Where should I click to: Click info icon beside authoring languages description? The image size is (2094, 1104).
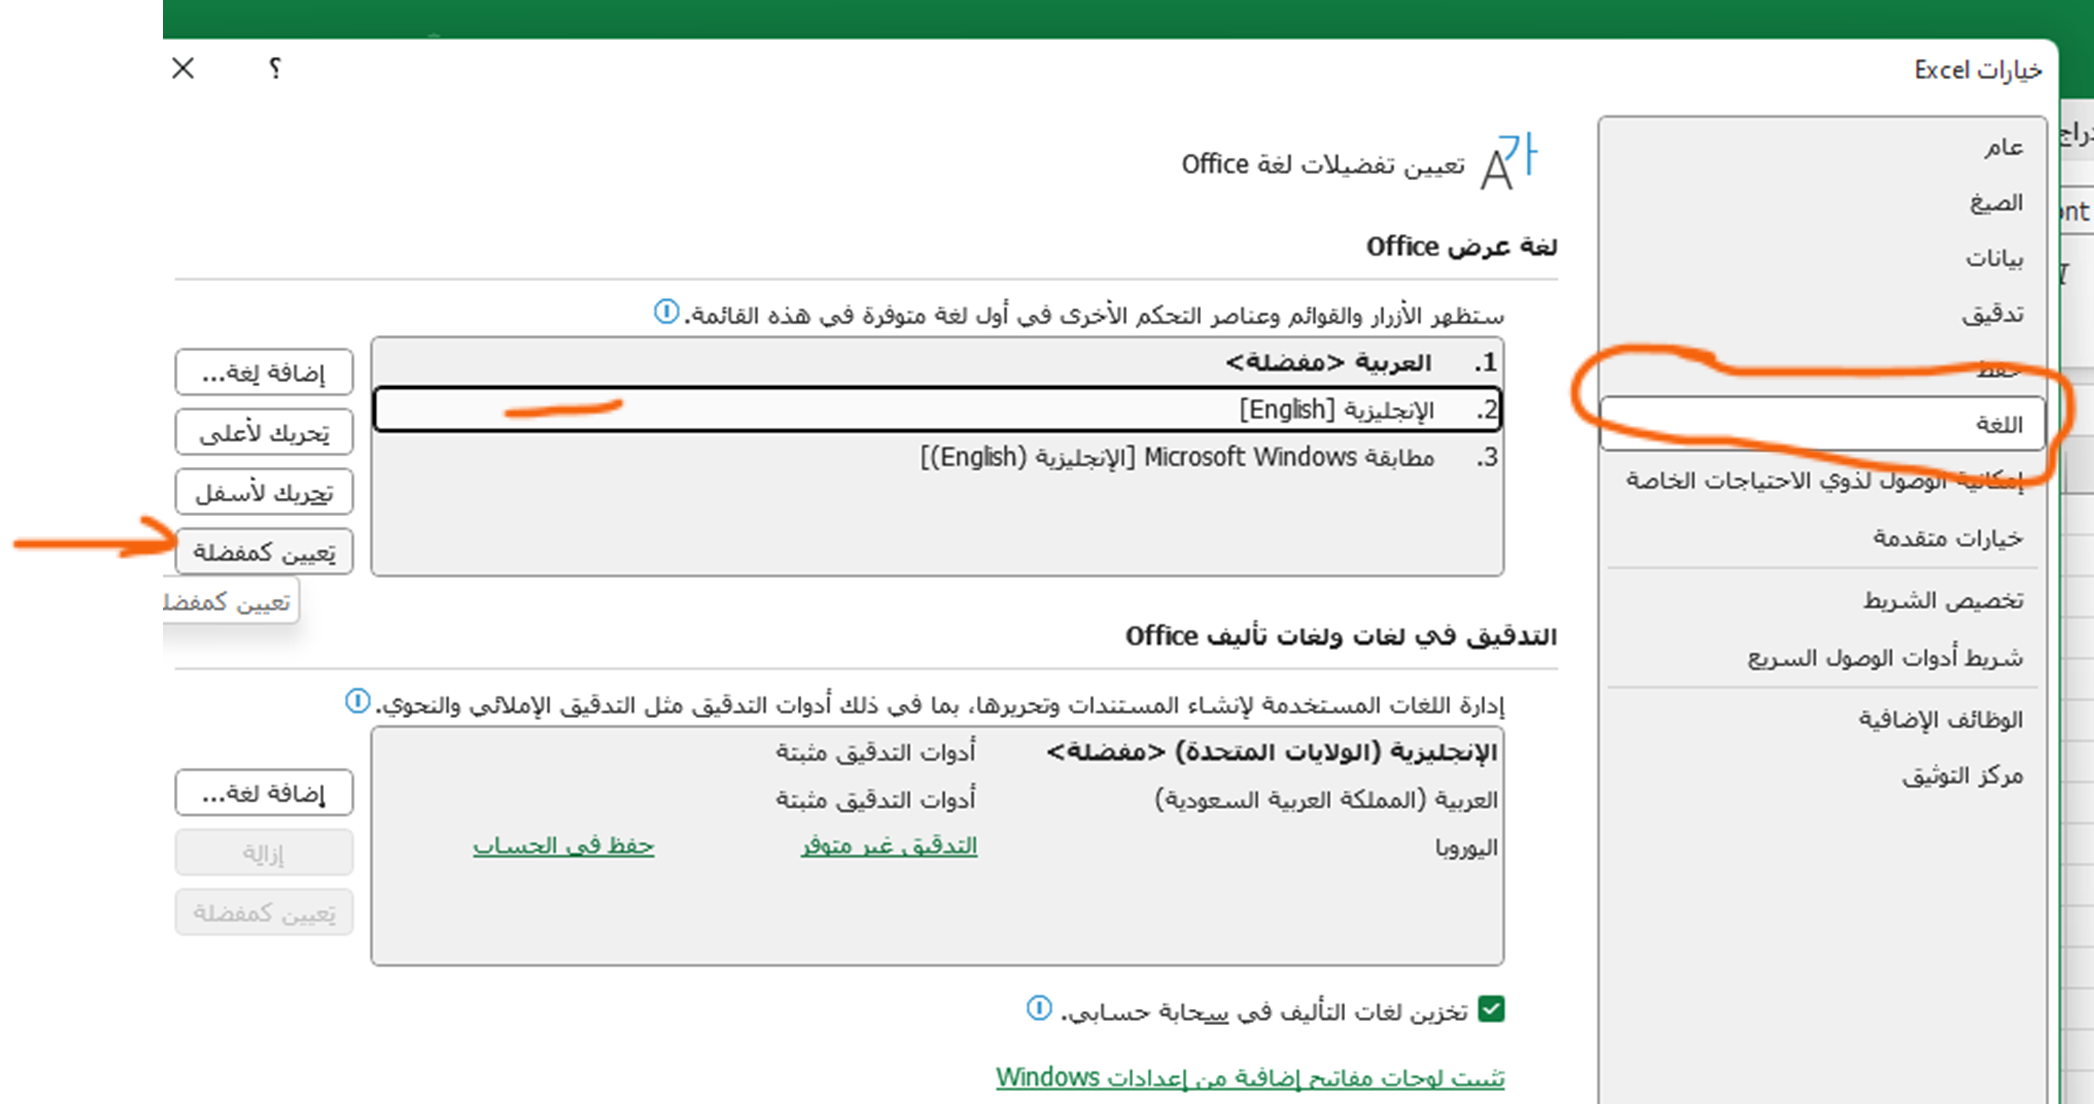pyautogui.click(x=357, y=702)
